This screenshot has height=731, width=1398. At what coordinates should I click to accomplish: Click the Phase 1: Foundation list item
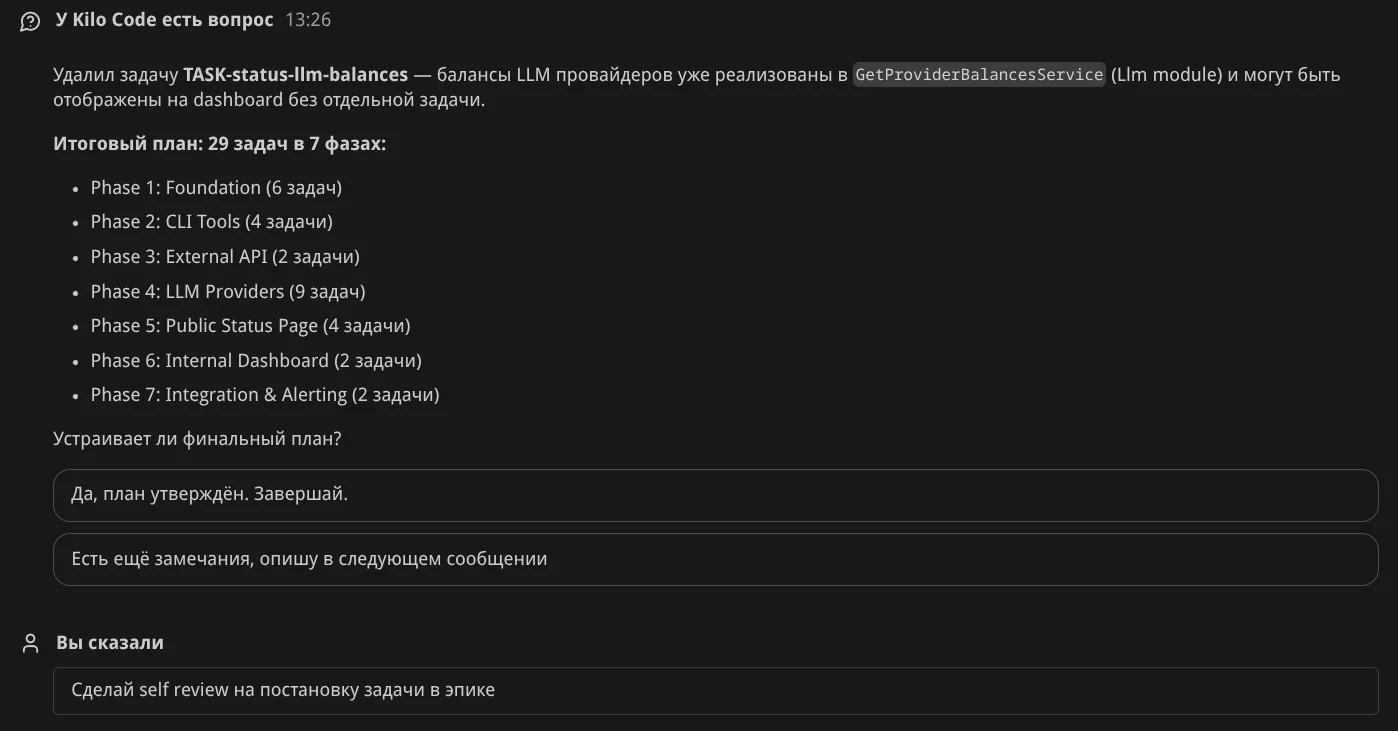pos(216,188)
